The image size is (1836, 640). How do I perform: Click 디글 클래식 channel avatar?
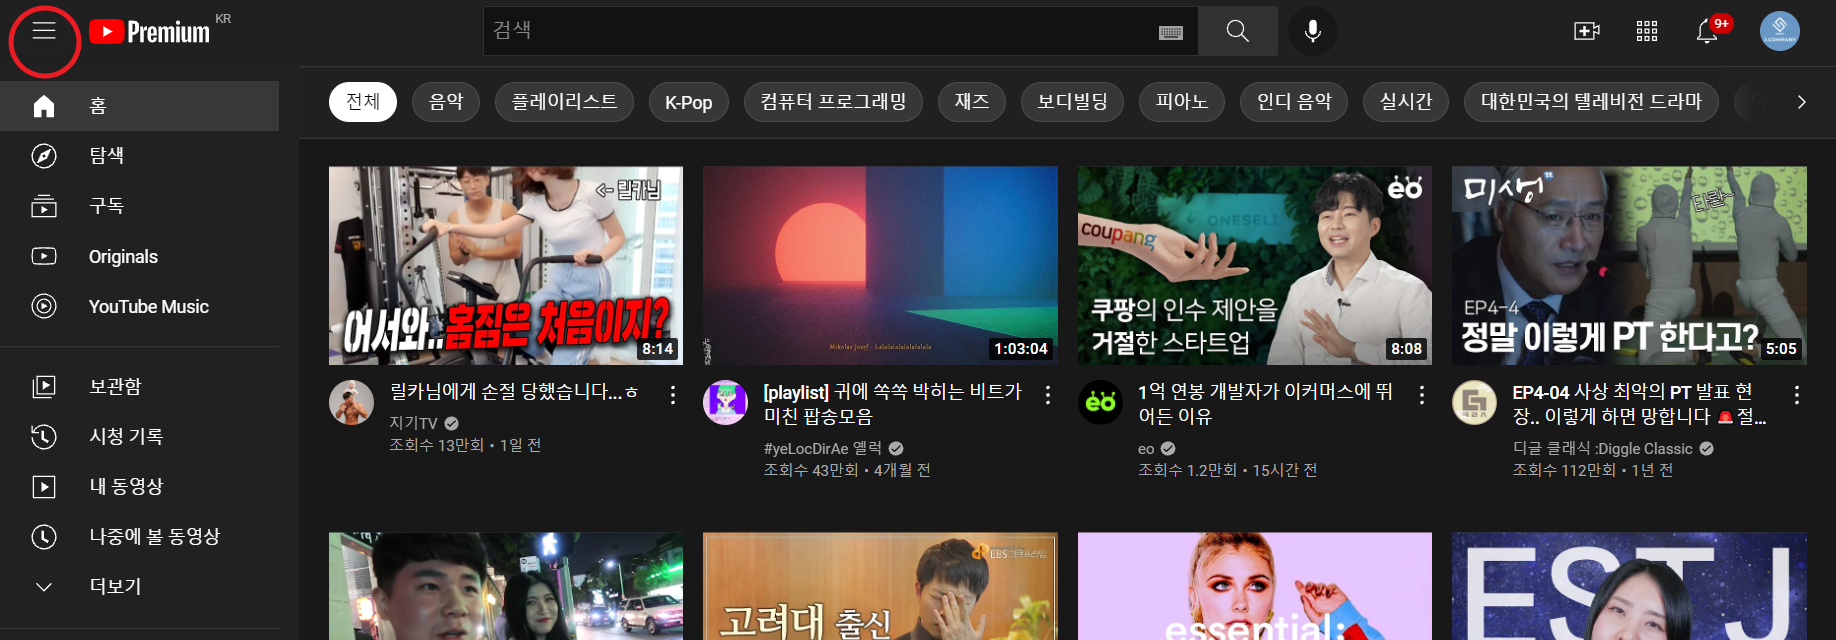click(1474, 402)
